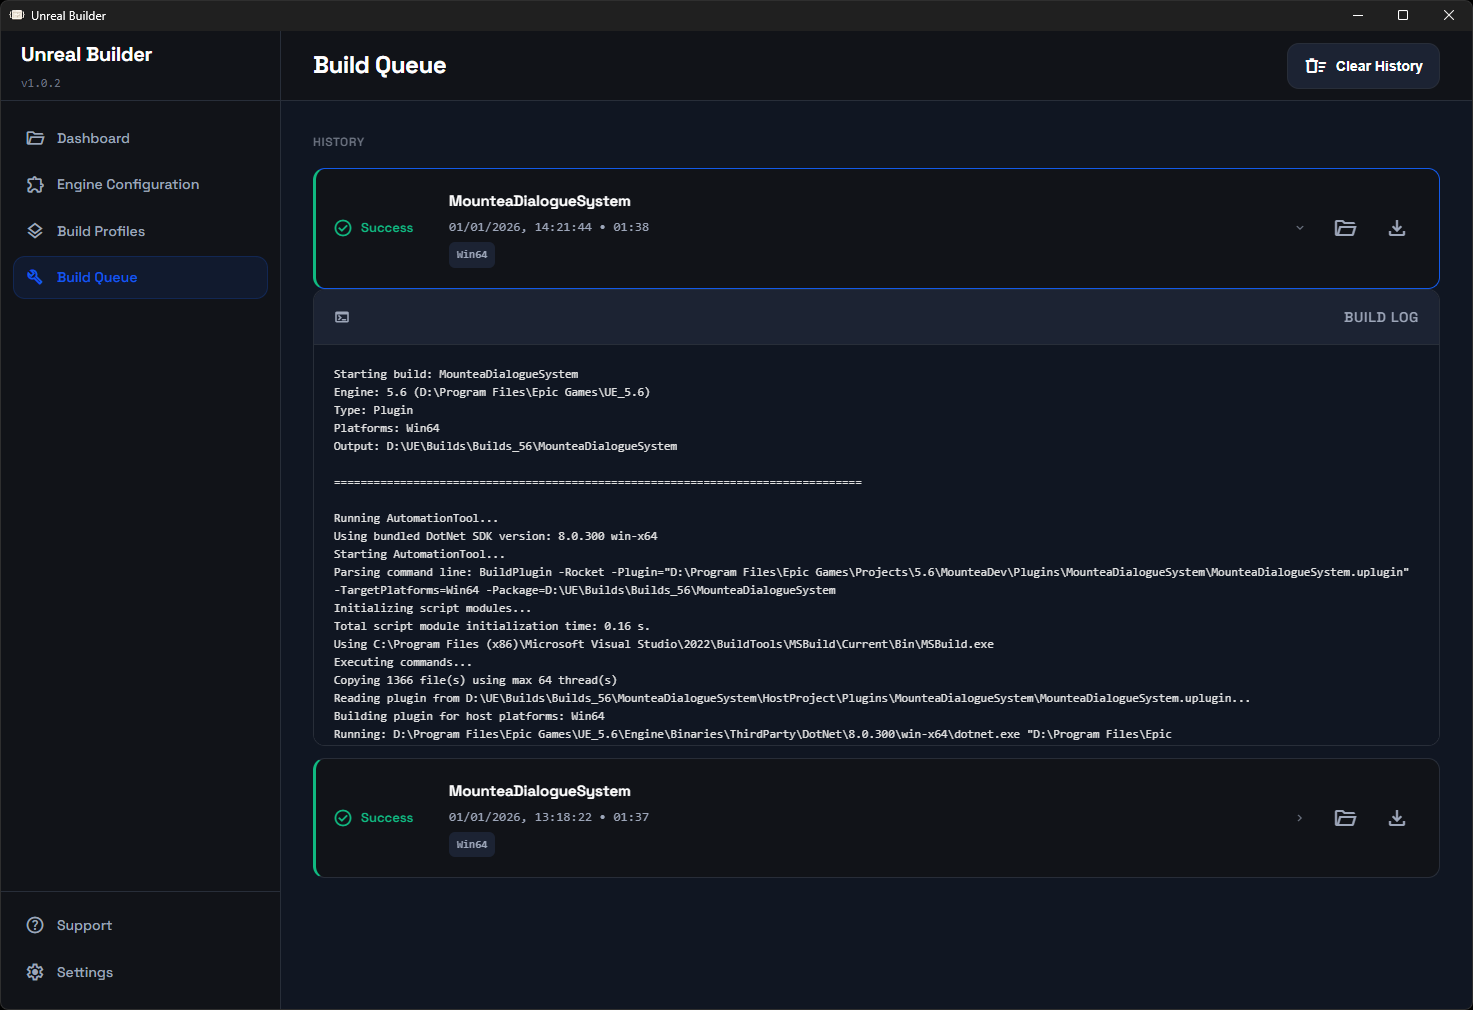
Task: Open Engine Configuration page
Action: (140, 184)
